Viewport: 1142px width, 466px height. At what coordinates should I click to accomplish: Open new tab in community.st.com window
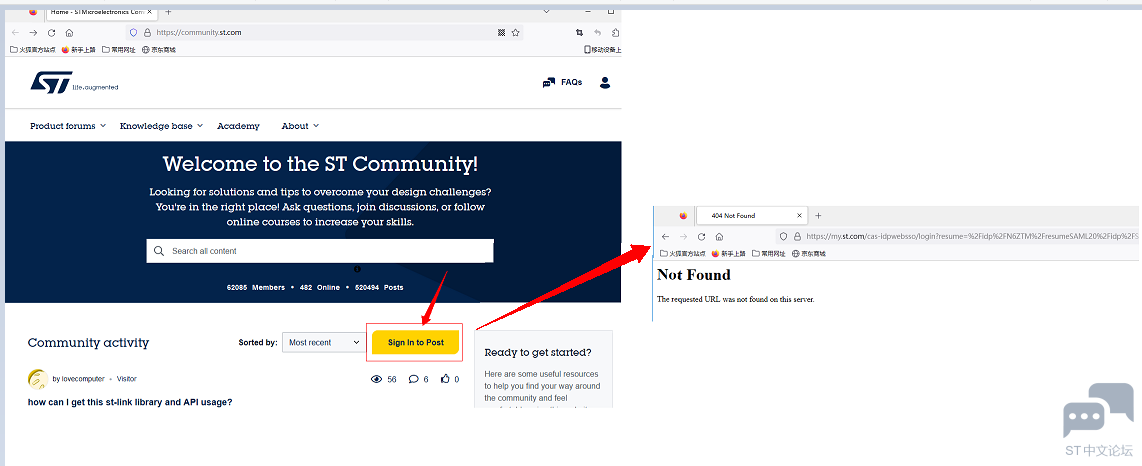click(168, 12)
